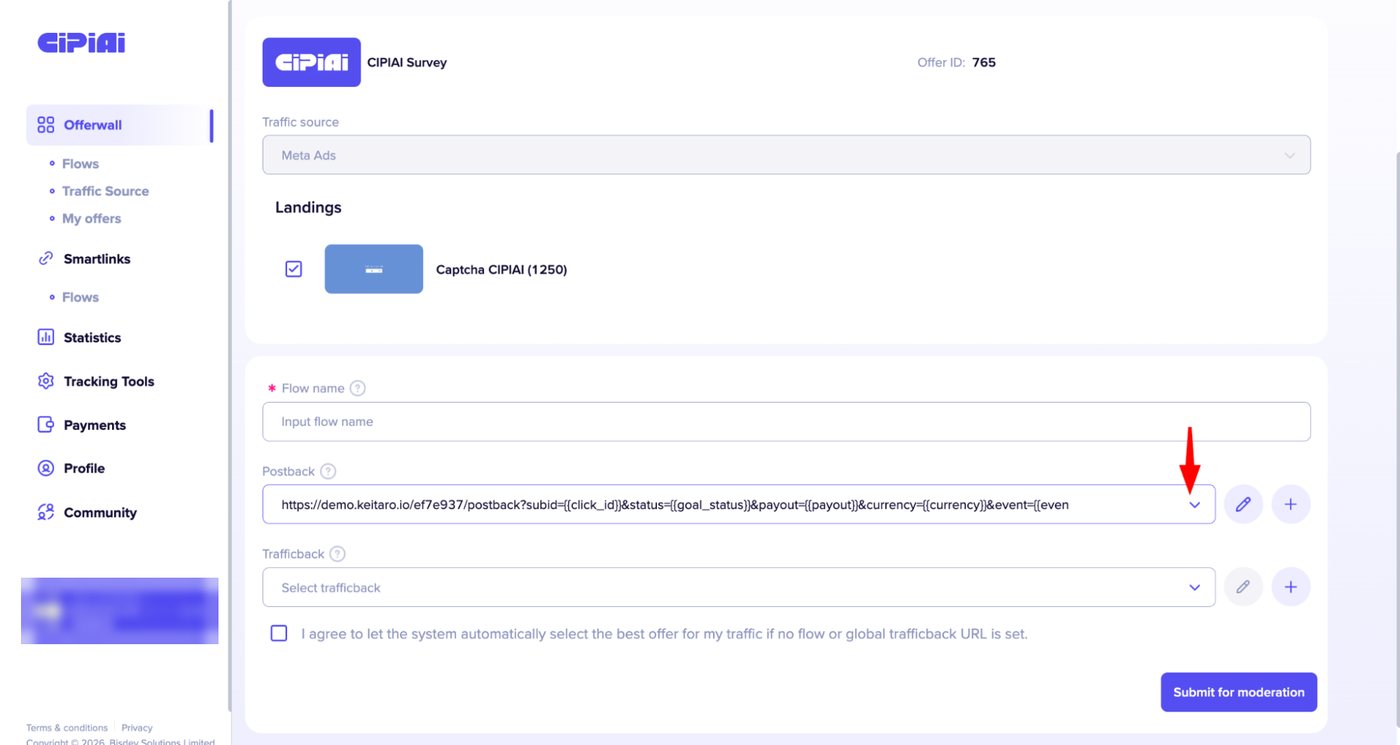Click the Landings heading
This screenshot has height=745, width=1400.
pyautogui.click(x=308, y=207)
